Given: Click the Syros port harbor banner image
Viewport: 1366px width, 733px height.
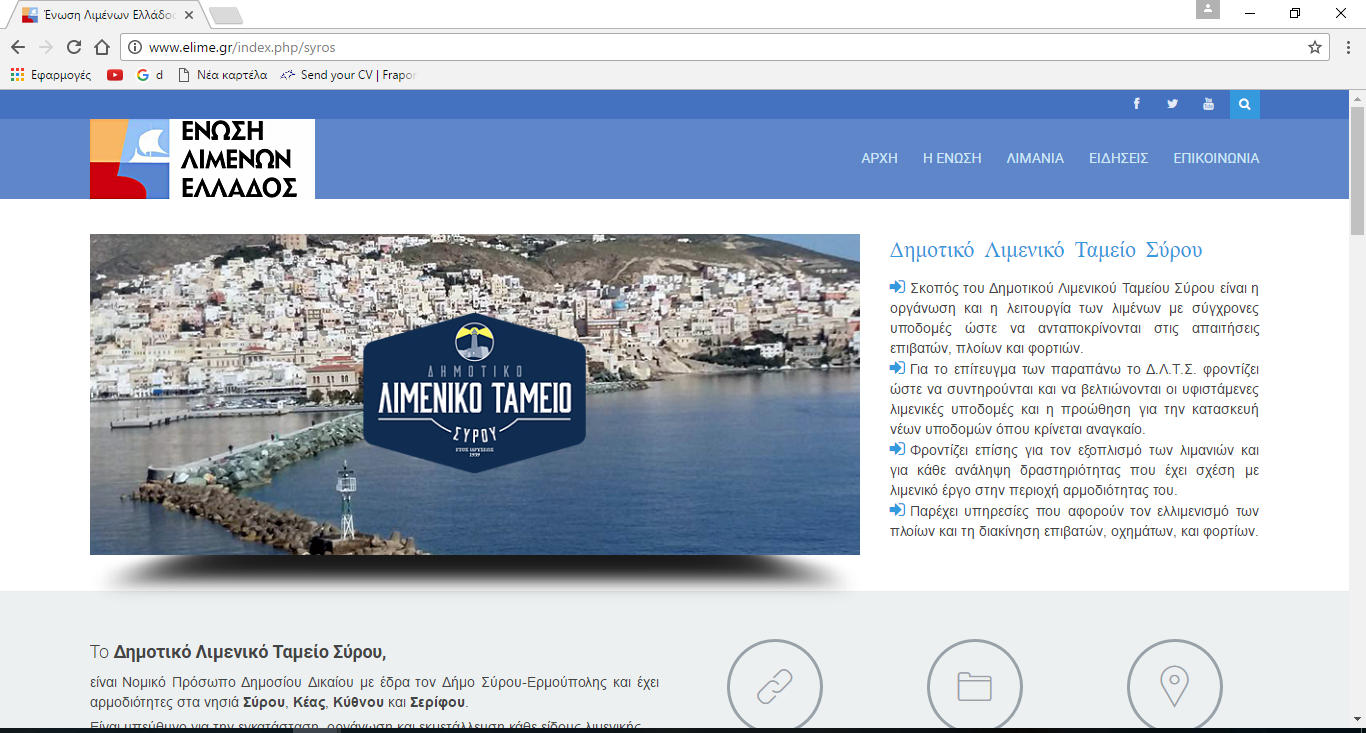Looking at the screenshot, I should click(x=474, y=394).
